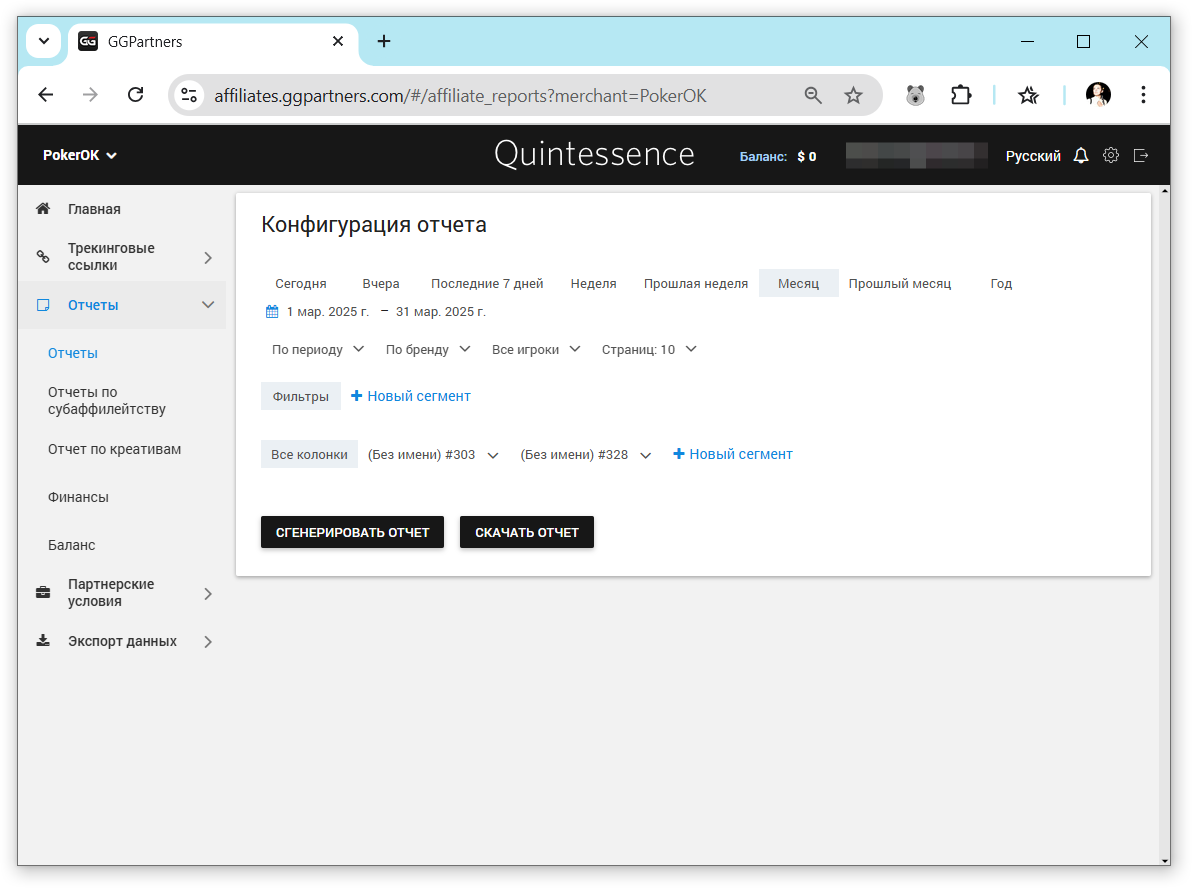Select Прошлый месяц period
Screen dimensions: 1192x888
coord(899,284)
